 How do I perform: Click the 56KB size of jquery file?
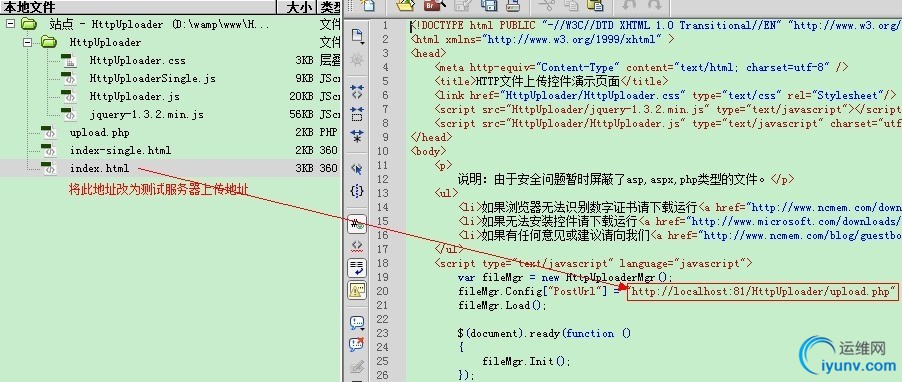[x=301, y=114]
